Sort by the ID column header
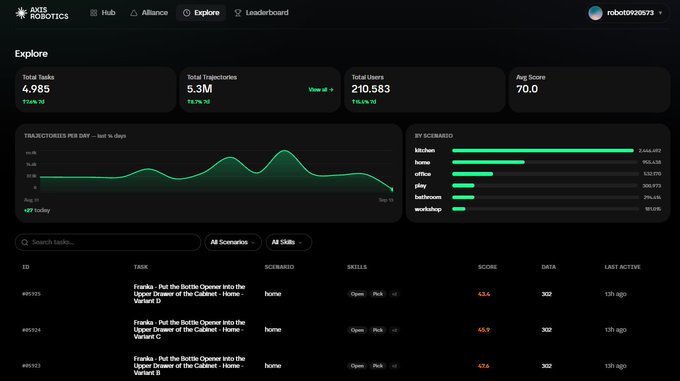 (x=26, y=267)
